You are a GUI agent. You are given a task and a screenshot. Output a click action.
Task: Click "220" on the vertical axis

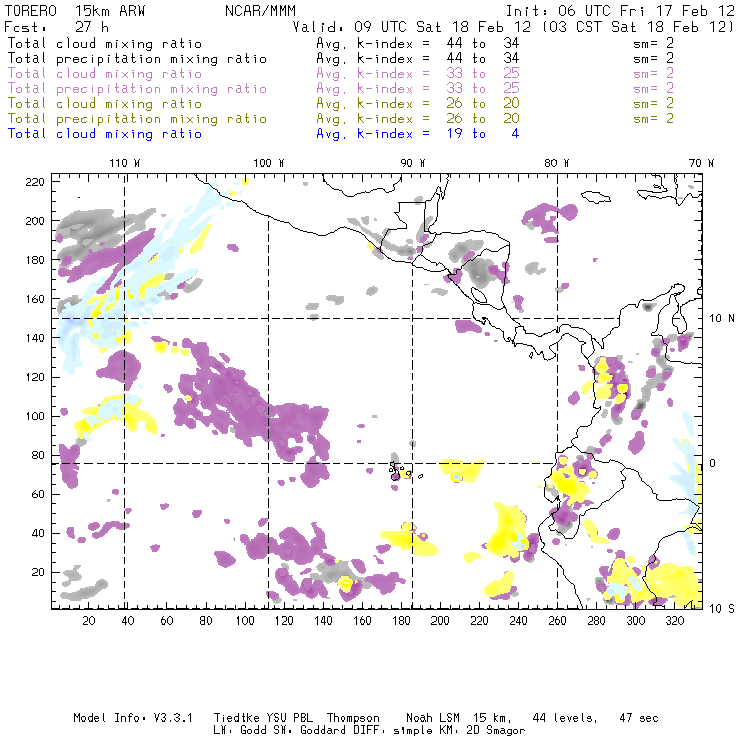[x=35, y=182]
